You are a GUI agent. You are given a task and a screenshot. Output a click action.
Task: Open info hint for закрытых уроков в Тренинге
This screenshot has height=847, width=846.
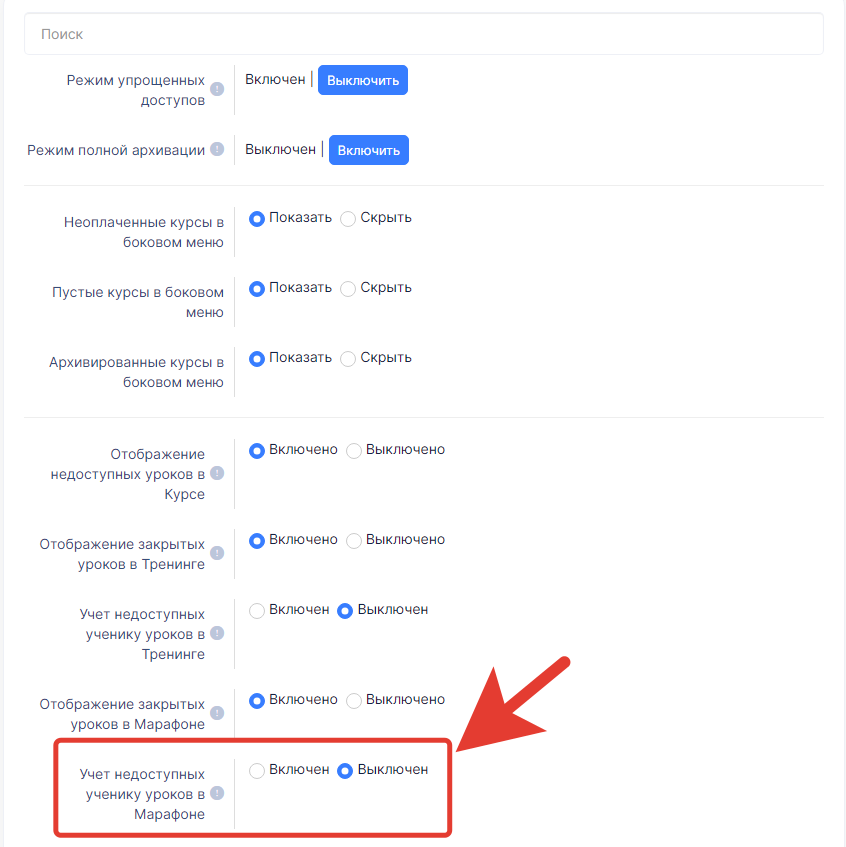coord(217,553)
